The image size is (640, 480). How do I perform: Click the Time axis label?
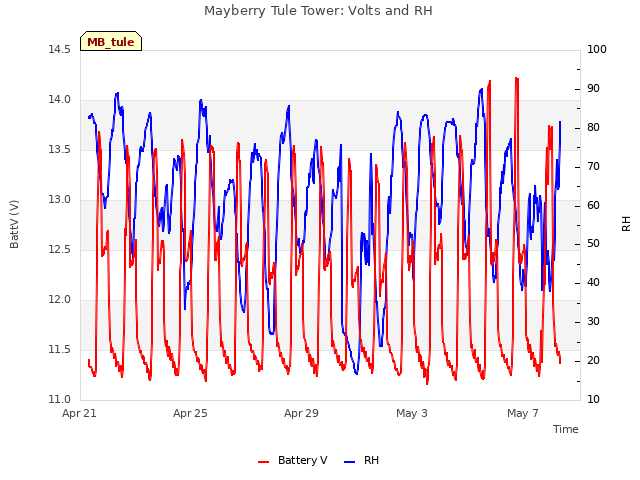(x=565, y=429)
